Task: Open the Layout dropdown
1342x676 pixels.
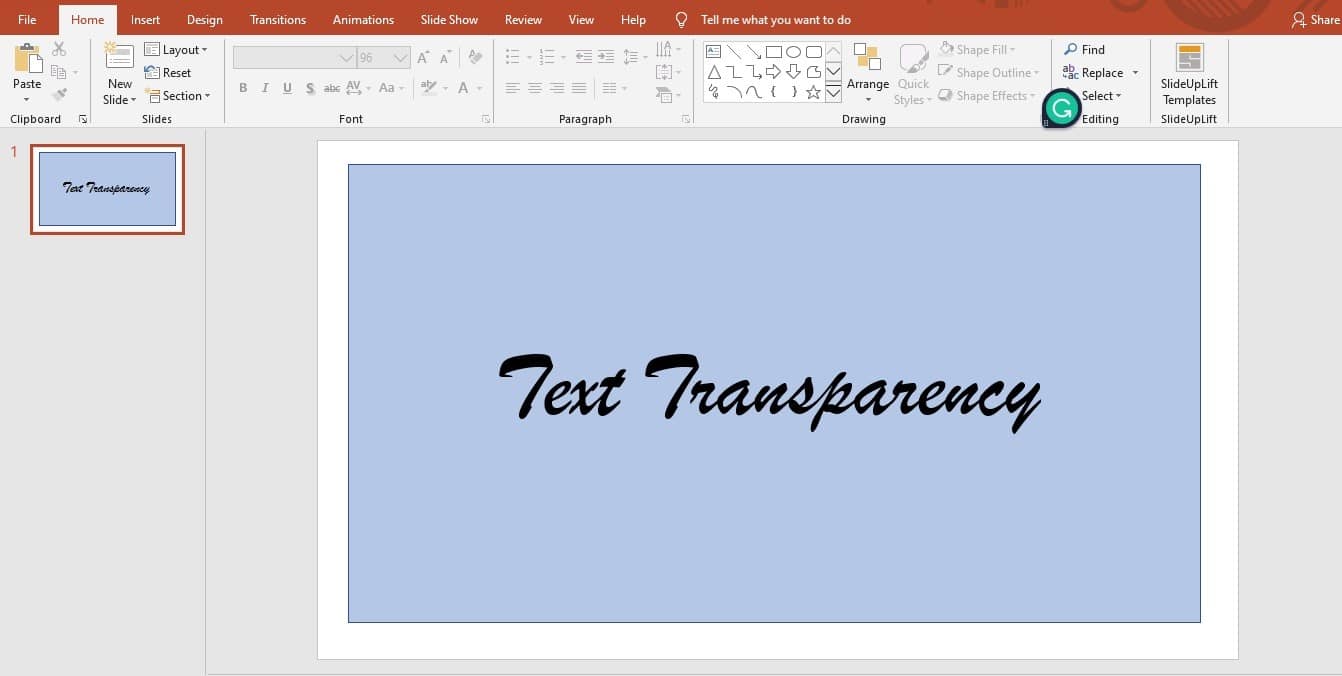Action: pyautogui.click(x=176, y=50)
